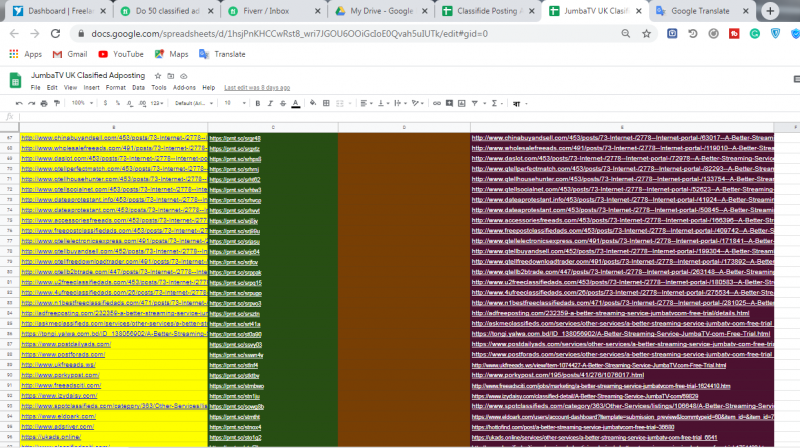The image size is (800, 448).
Task: Insert link using the toolbar link icon
Action: click(x=437, y=104)
